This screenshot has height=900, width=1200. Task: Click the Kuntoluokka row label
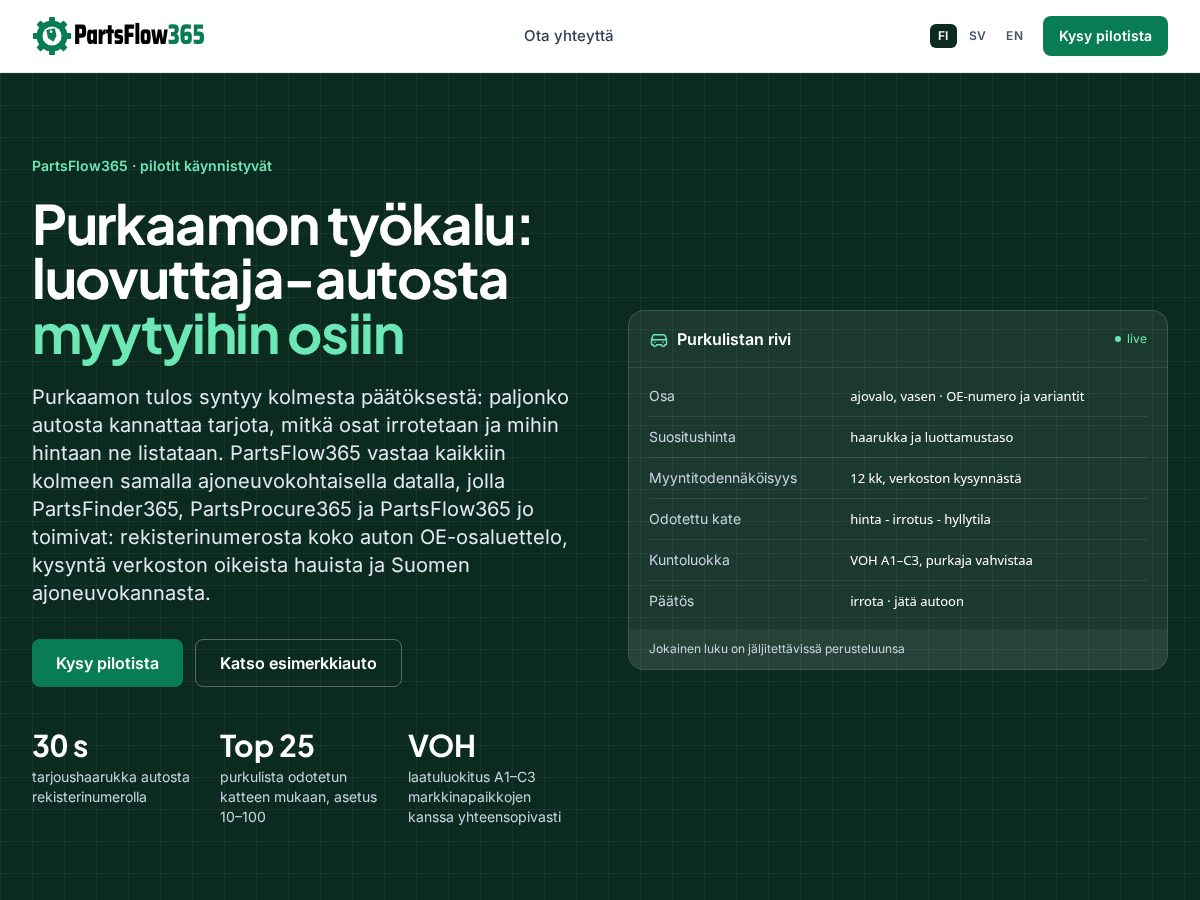689,560
